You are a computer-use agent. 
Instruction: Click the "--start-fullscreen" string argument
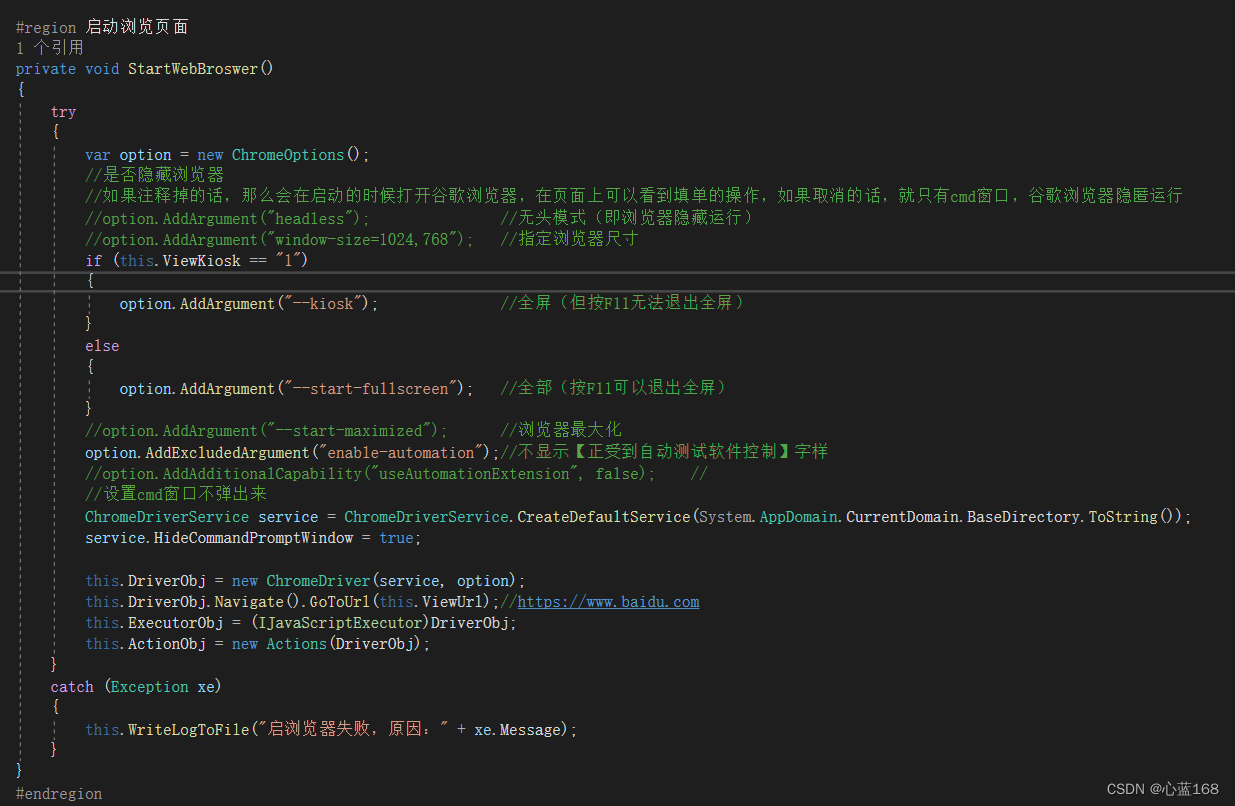point(368,389)
